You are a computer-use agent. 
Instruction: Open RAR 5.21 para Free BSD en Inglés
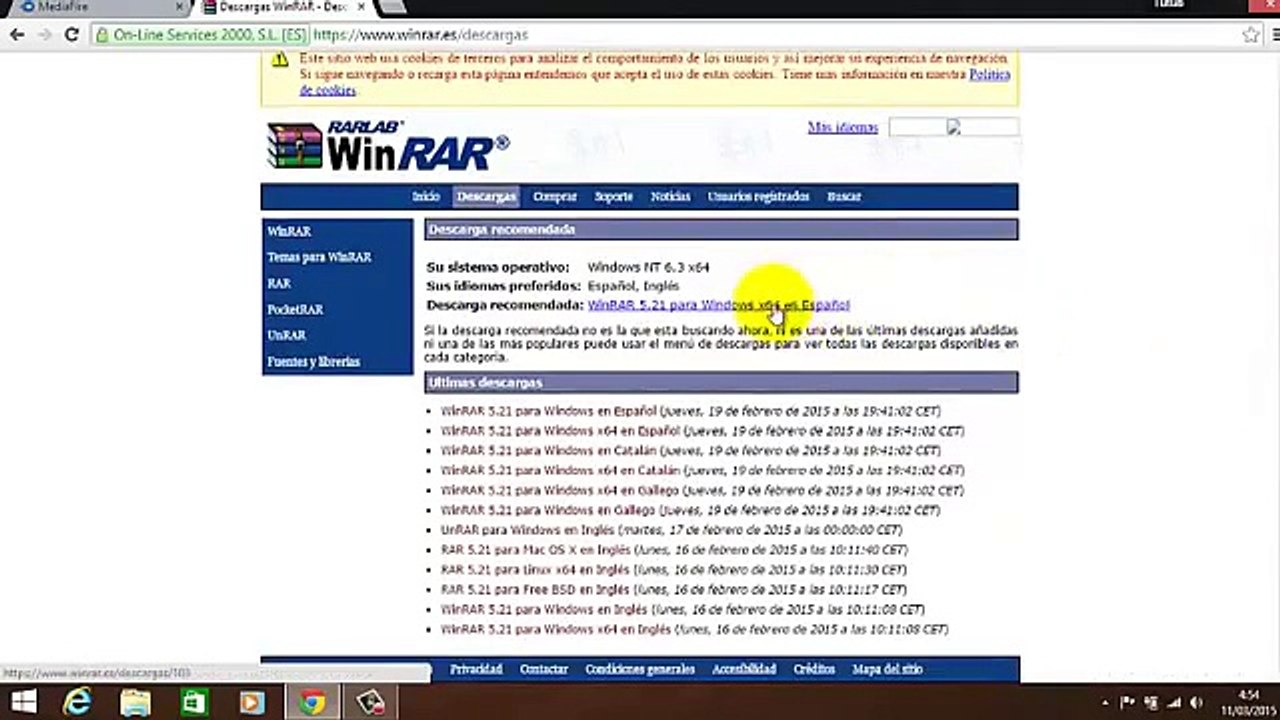(x=536, y=590)
